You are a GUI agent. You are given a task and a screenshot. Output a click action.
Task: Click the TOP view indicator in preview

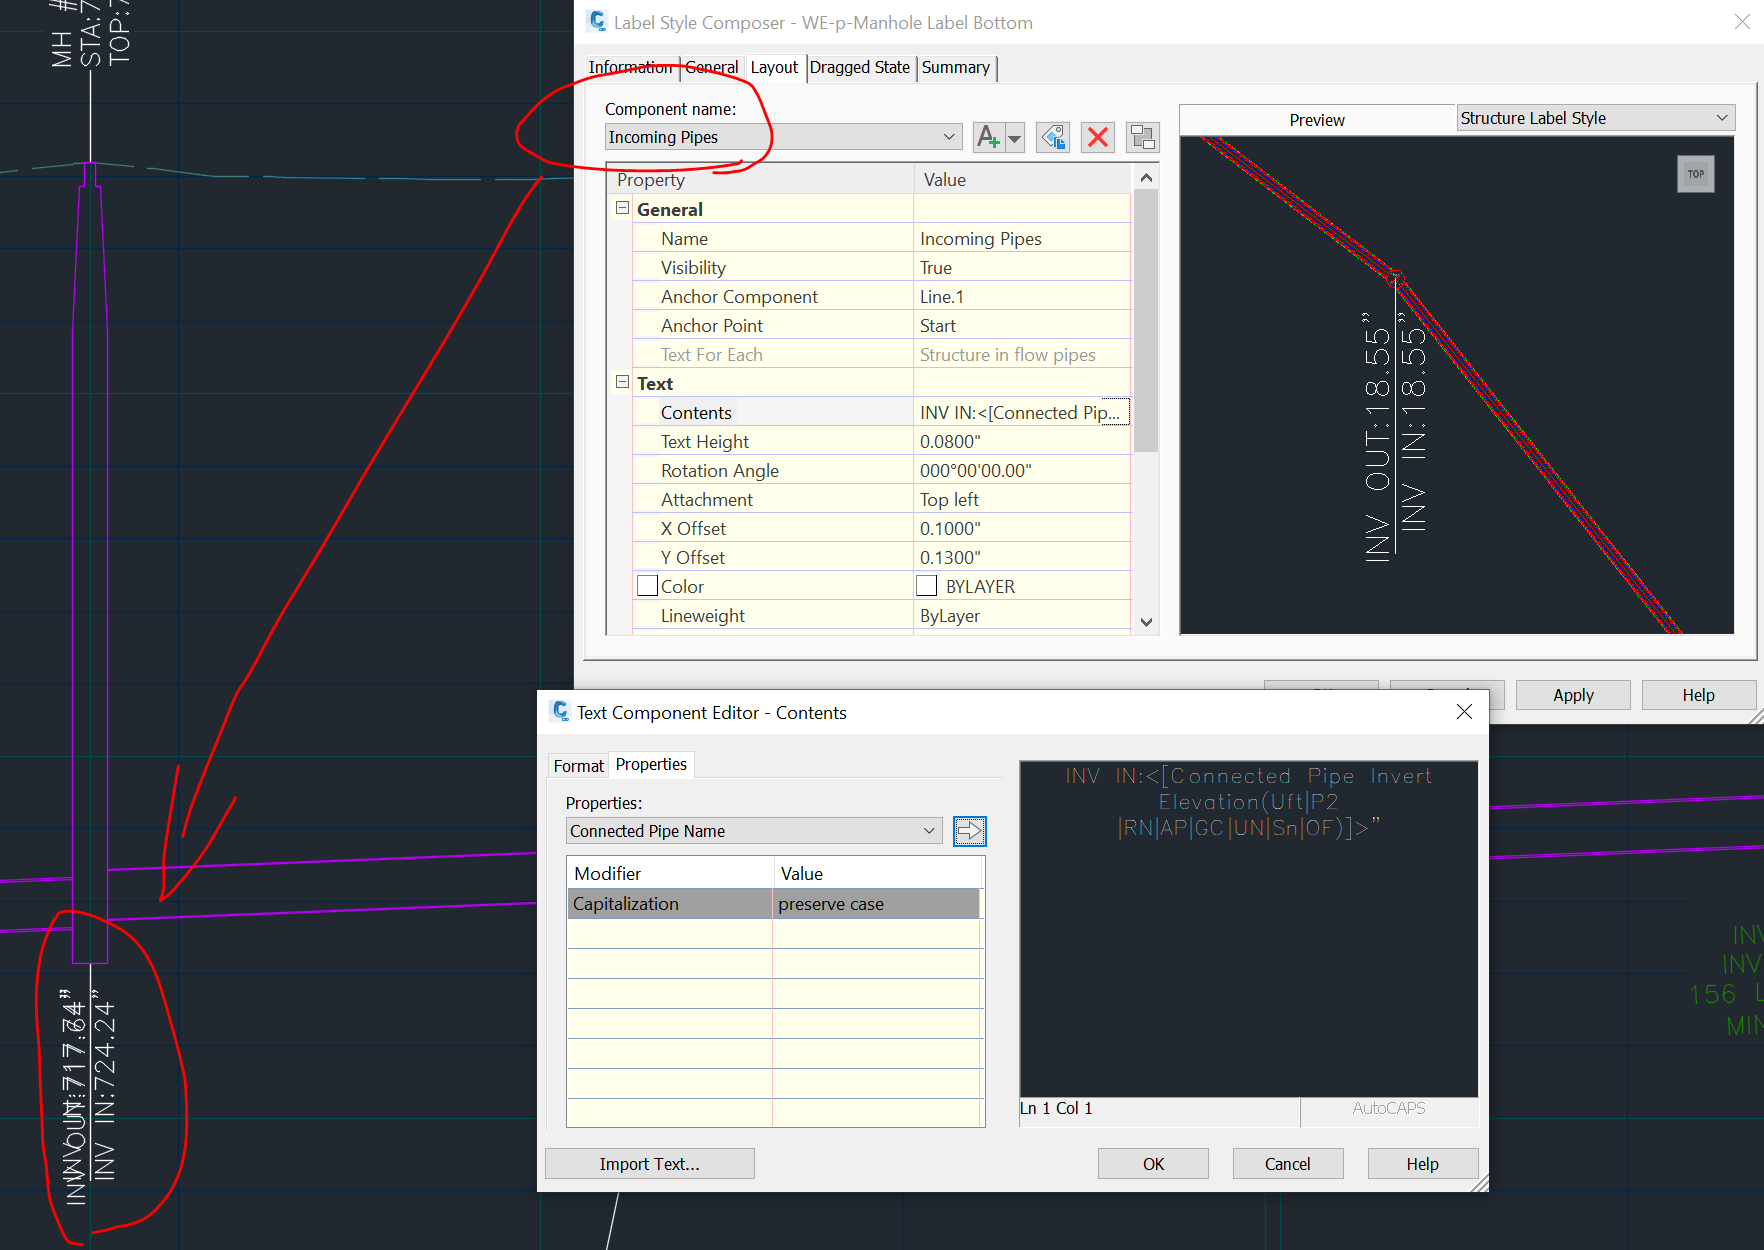click(x=1696, y=173)
